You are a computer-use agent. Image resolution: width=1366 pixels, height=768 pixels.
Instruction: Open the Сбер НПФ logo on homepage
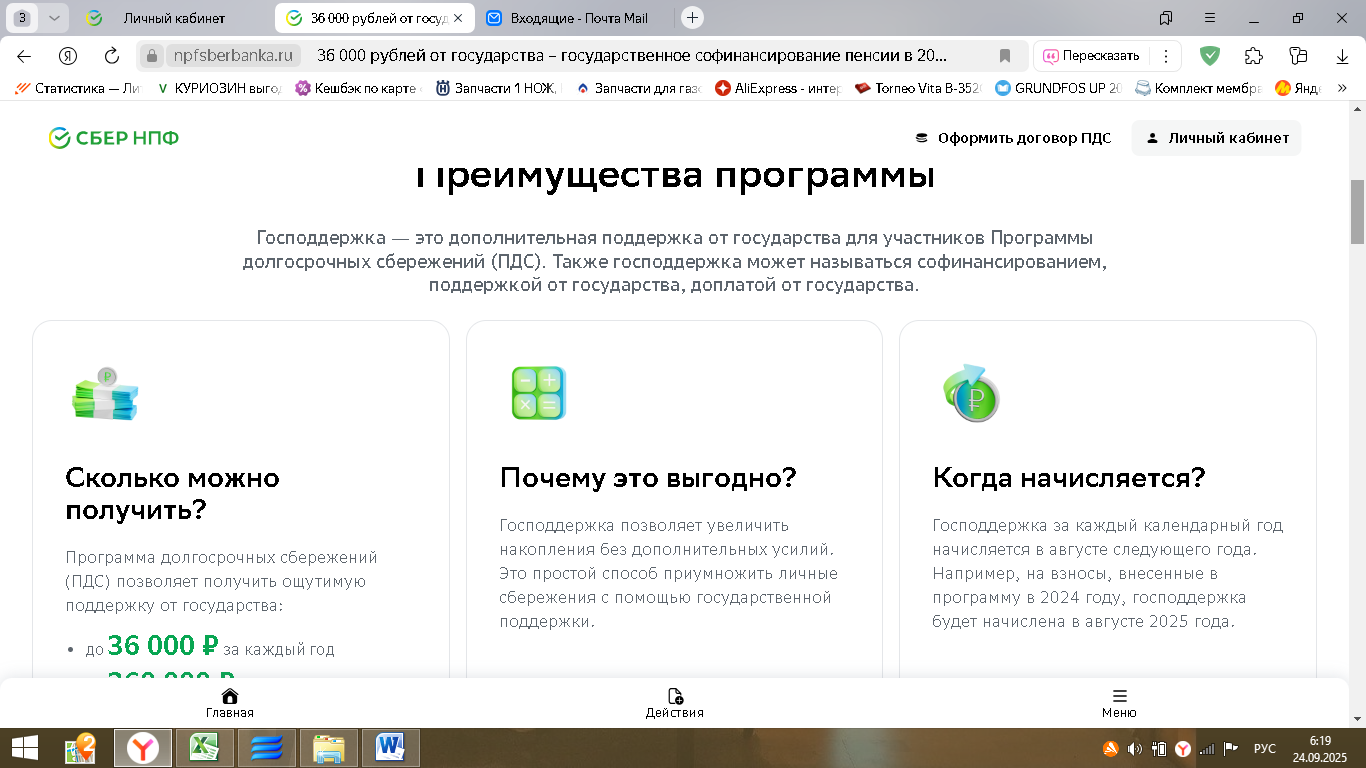[112, 137]
